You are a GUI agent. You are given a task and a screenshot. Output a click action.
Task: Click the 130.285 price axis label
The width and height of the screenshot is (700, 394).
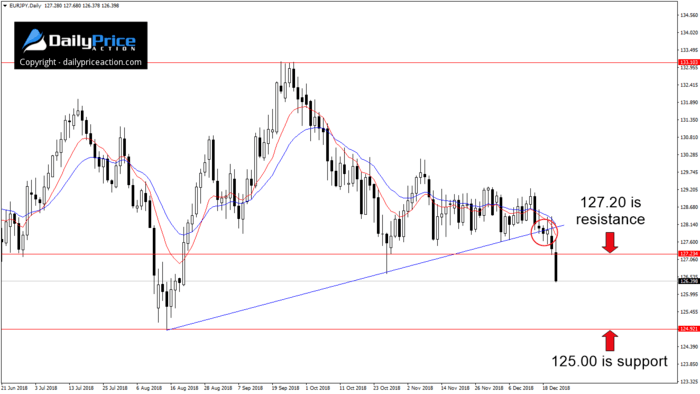pos(689,155)
